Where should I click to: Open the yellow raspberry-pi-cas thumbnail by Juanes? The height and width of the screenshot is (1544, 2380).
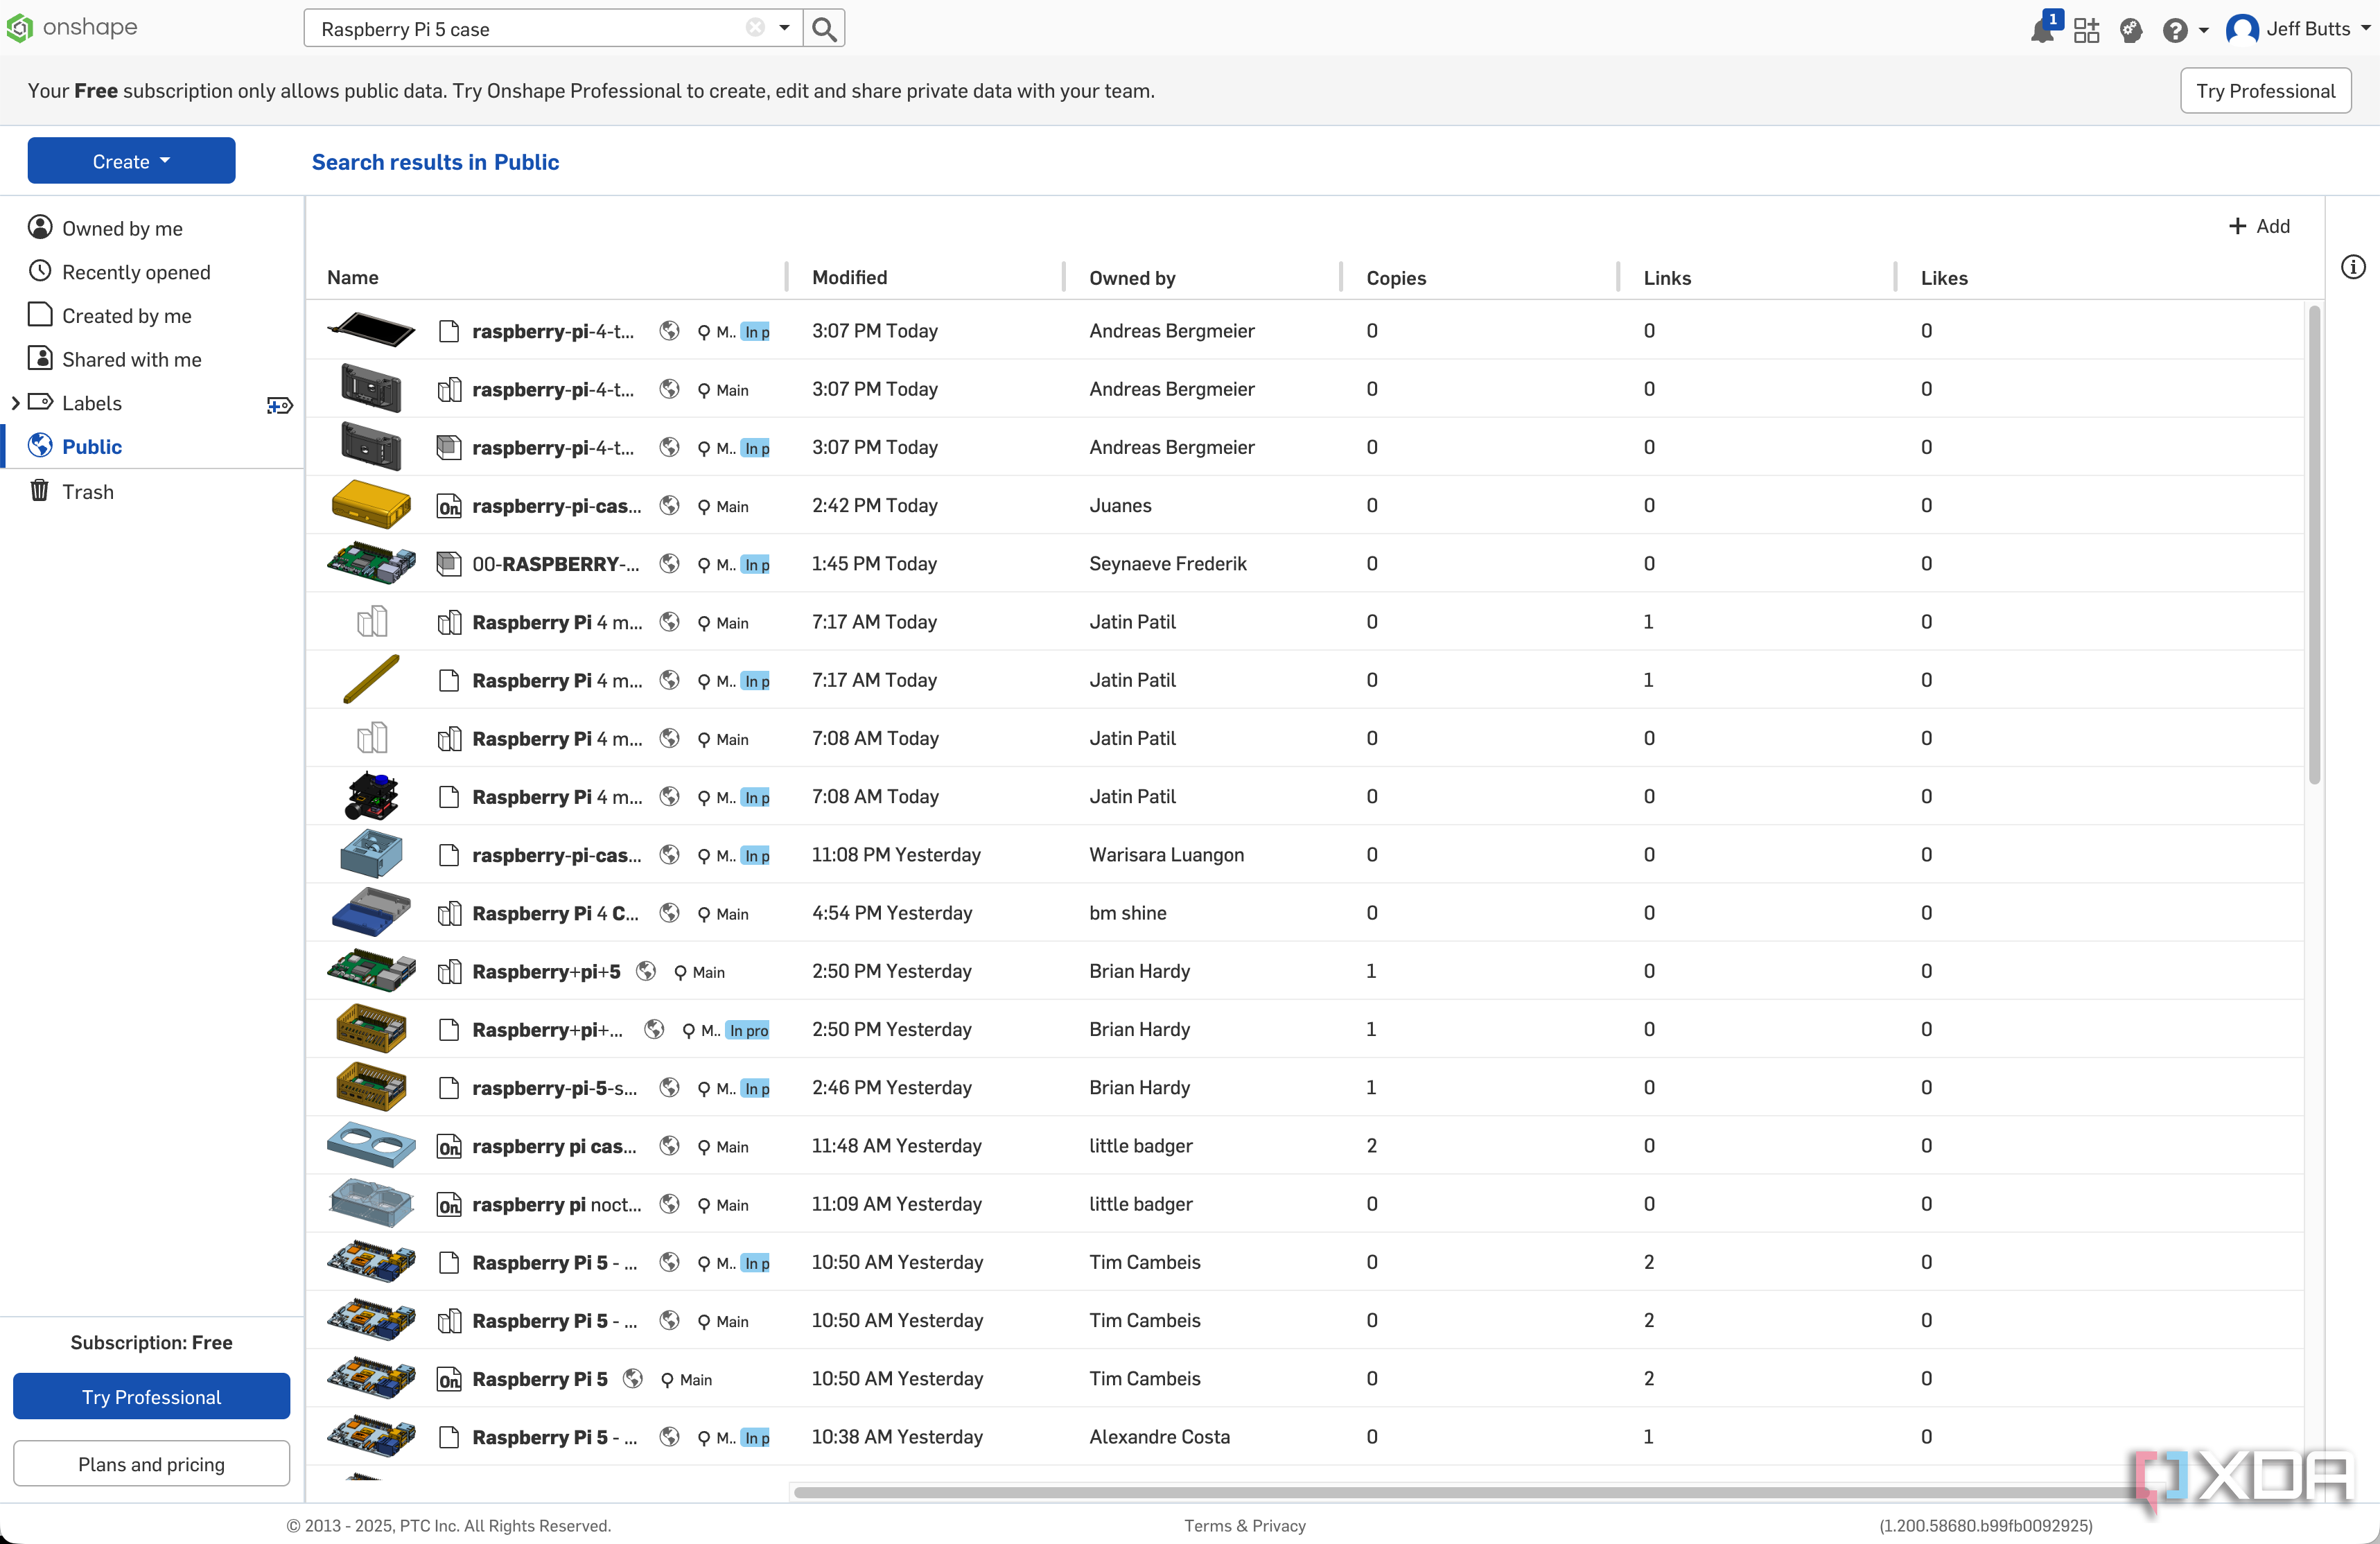pos(371,505)
